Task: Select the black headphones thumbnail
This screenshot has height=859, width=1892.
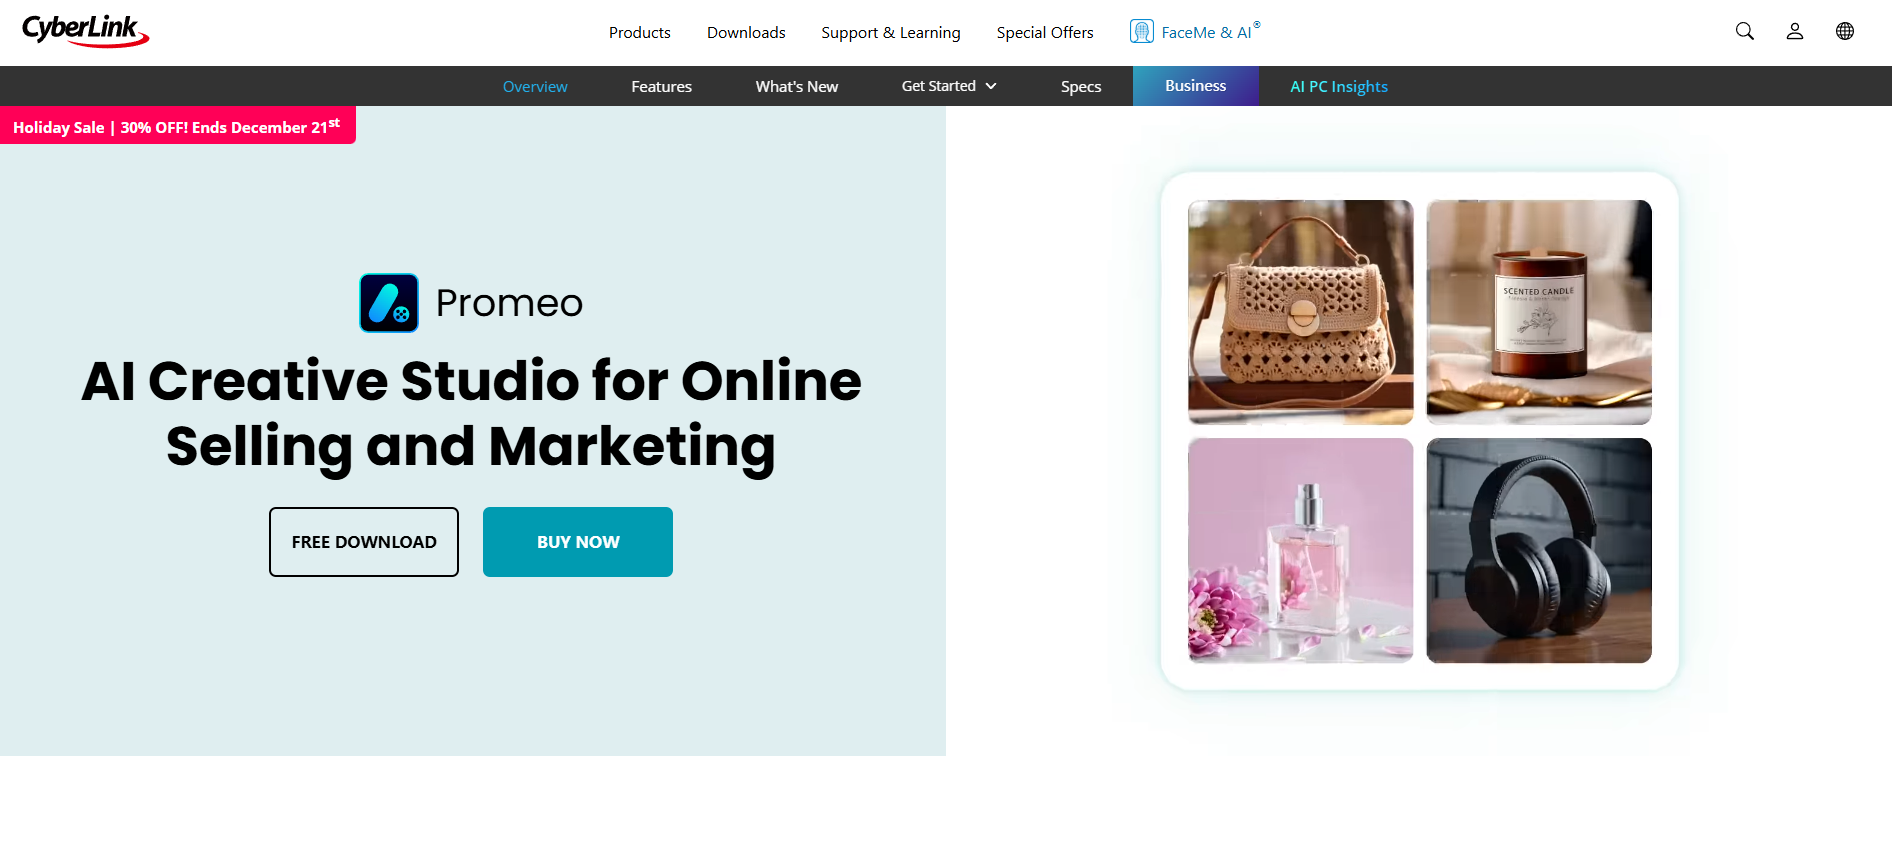Action: (x=1538, y=550)
